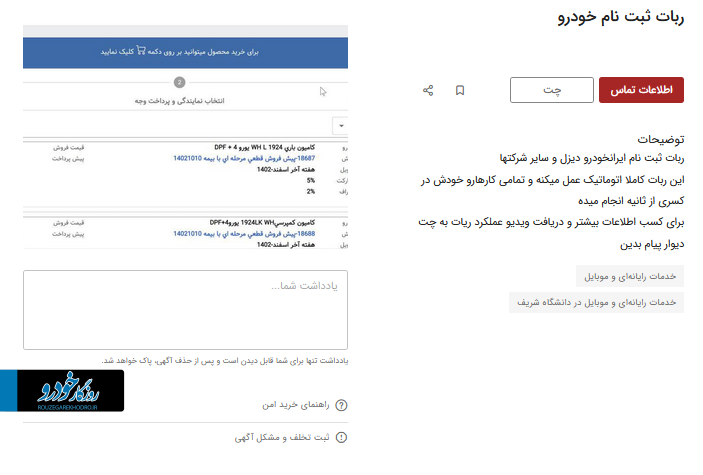Click the warning icon beside ثبت تخلف

(341, 437)
